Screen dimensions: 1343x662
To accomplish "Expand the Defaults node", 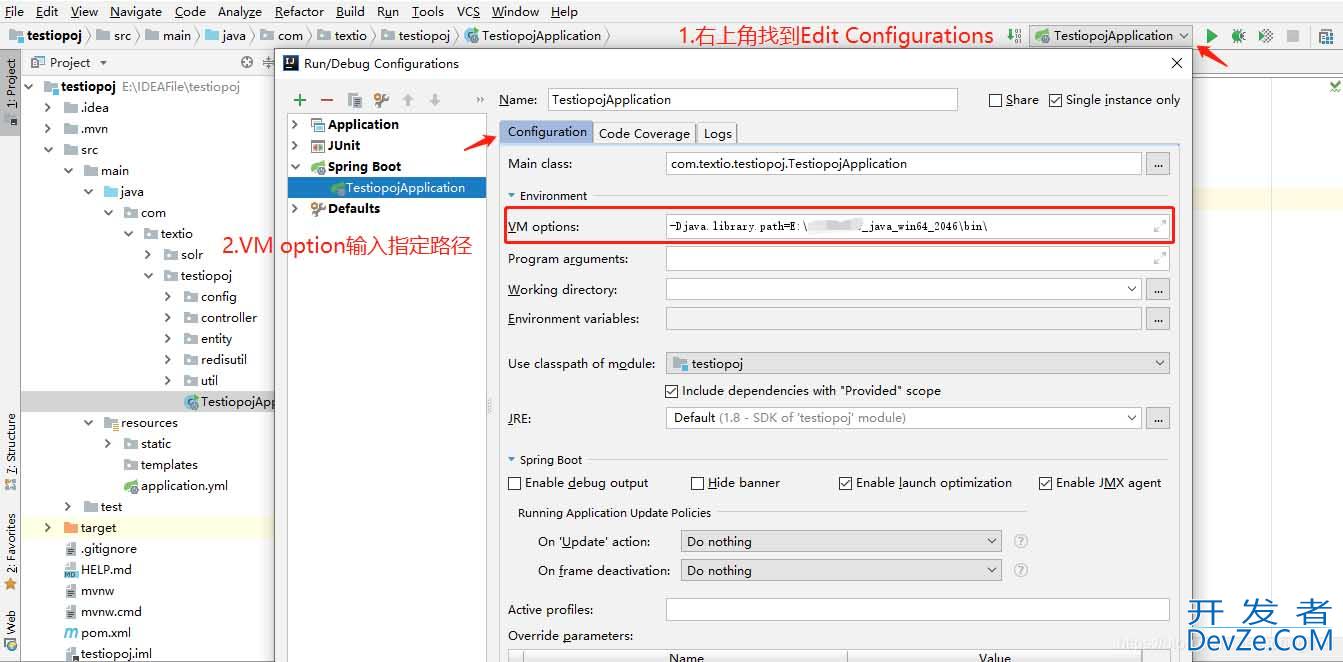I will pos(295,209).
